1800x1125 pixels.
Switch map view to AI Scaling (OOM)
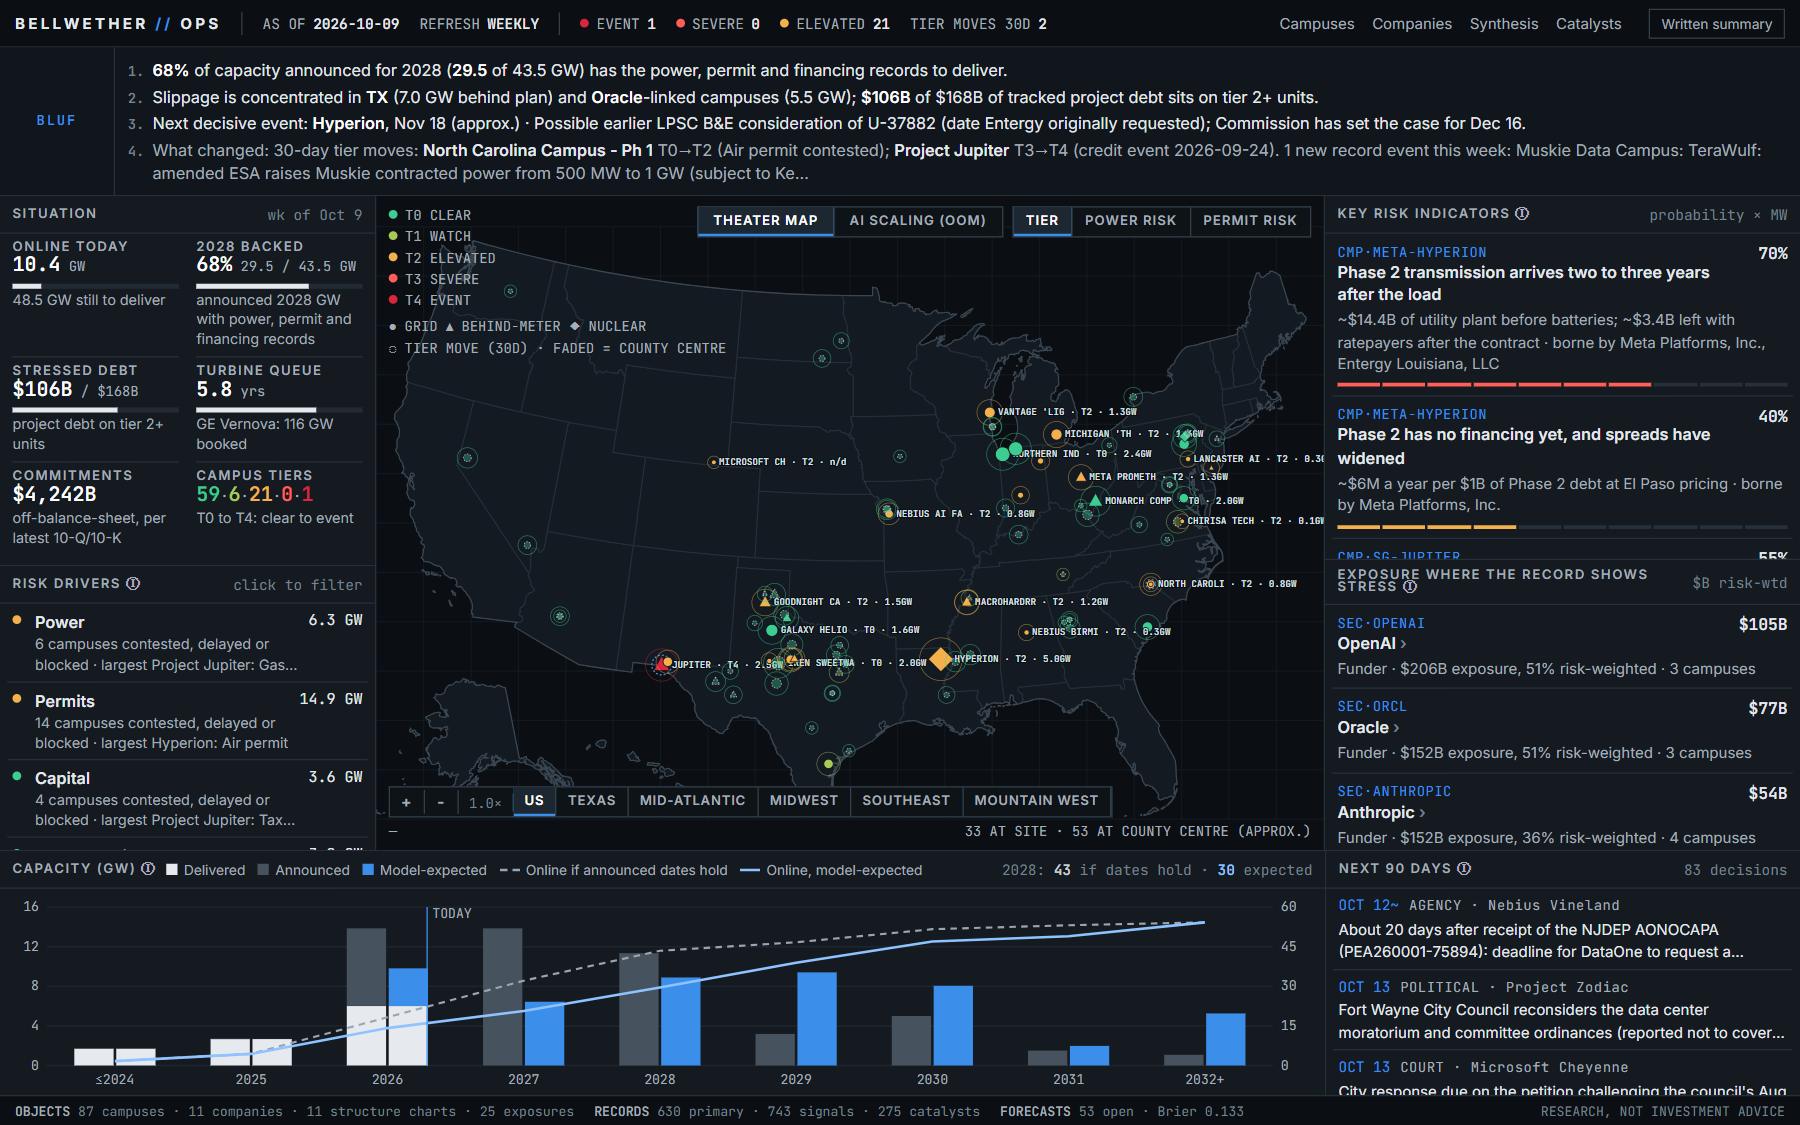tap(917, 220)
